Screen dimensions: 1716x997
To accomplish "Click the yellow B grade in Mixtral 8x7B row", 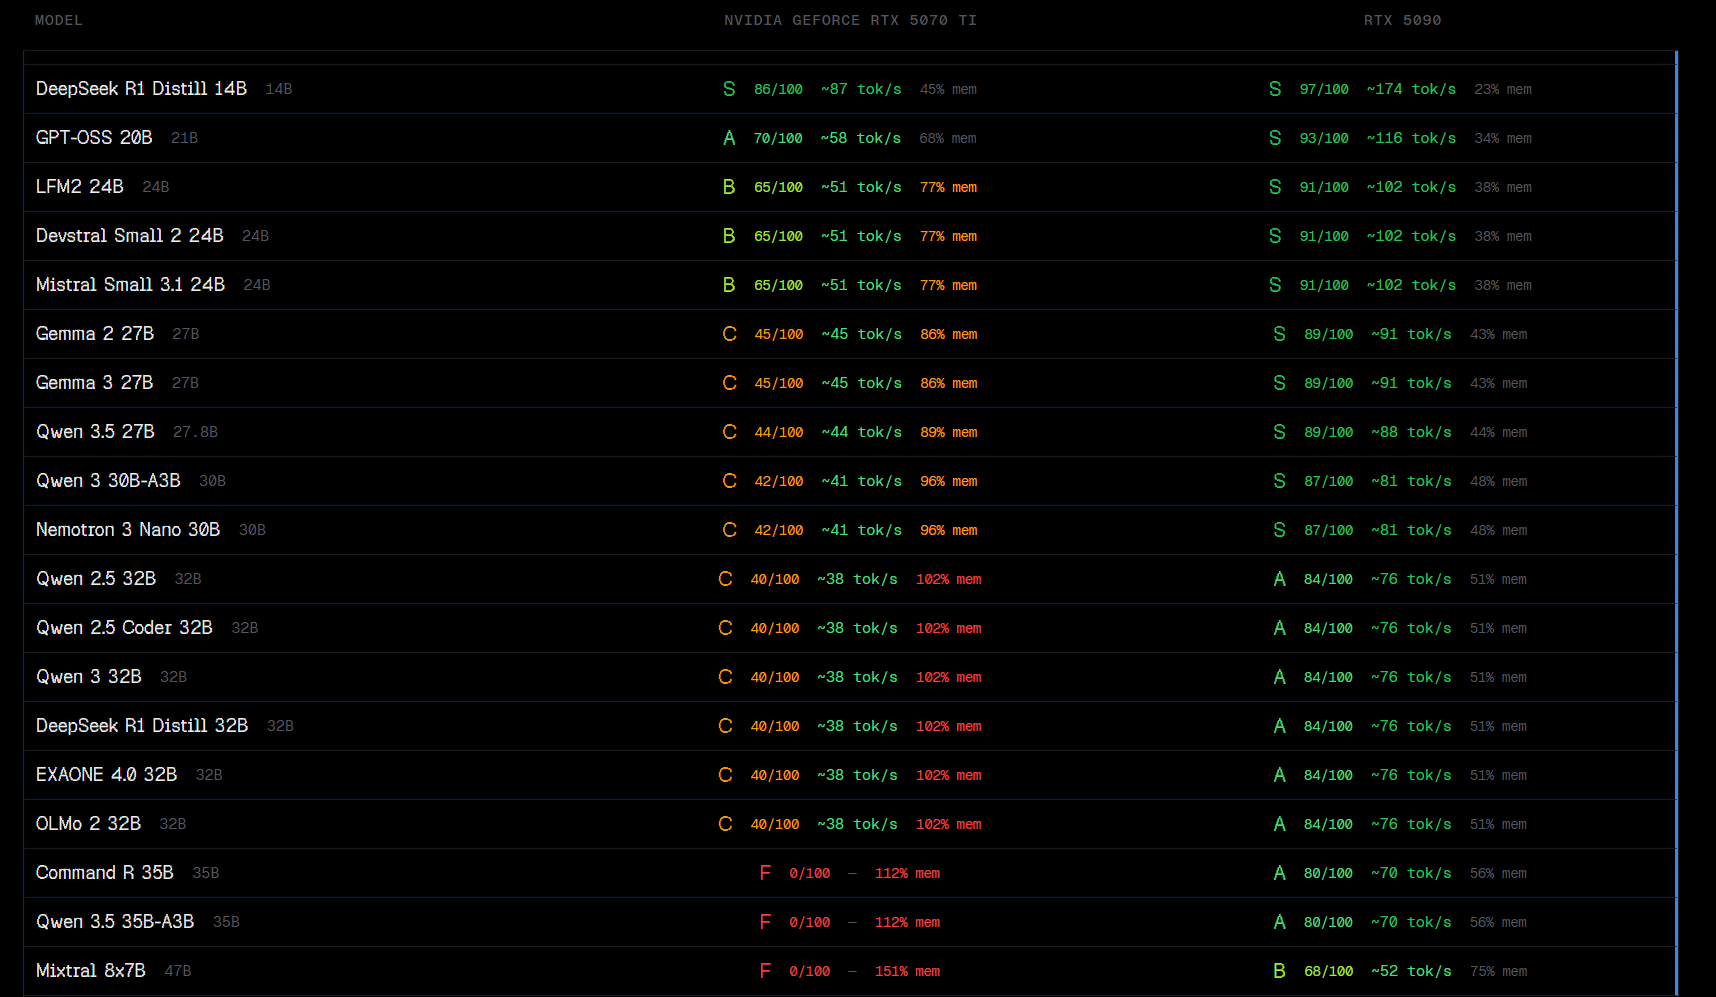I will point(1279,971).
